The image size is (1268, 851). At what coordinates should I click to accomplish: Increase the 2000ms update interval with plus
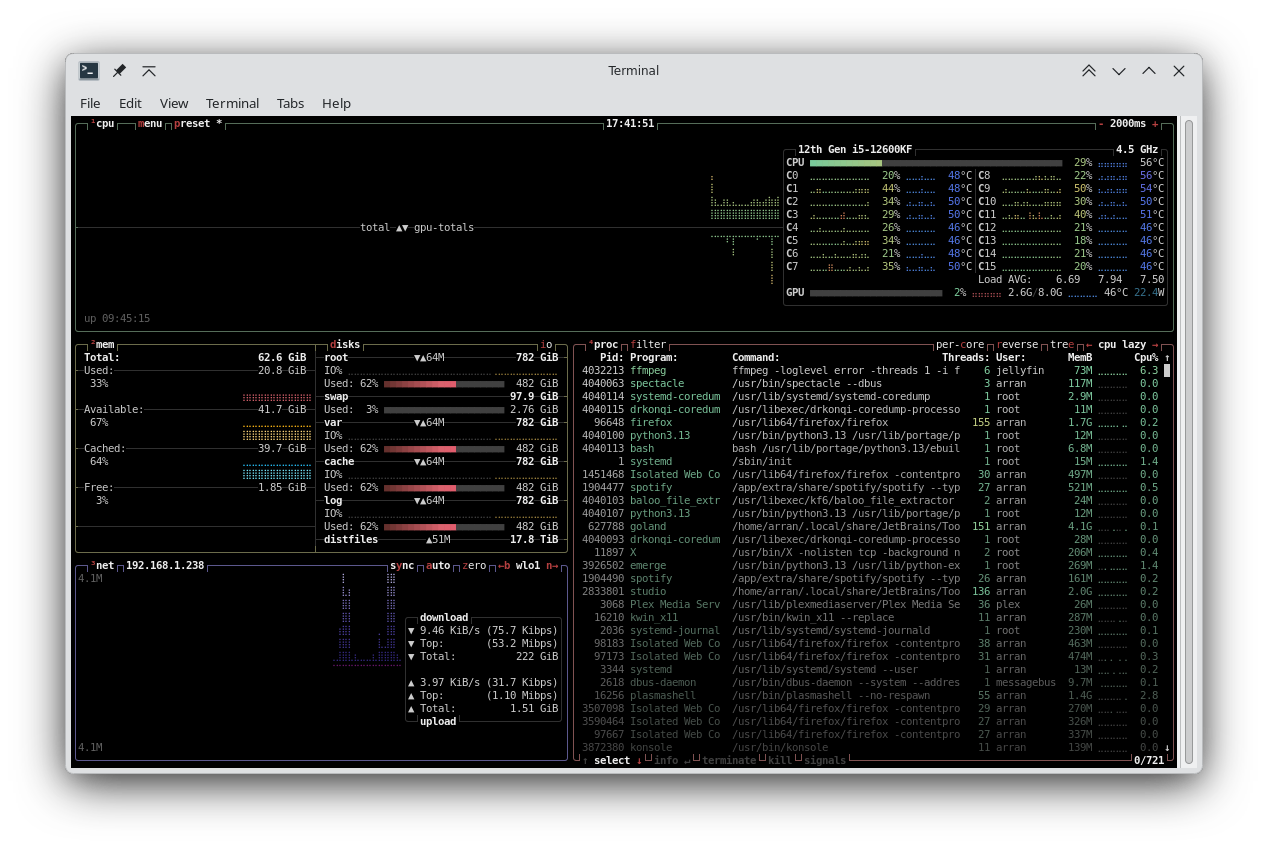[x=1155, y=124]
